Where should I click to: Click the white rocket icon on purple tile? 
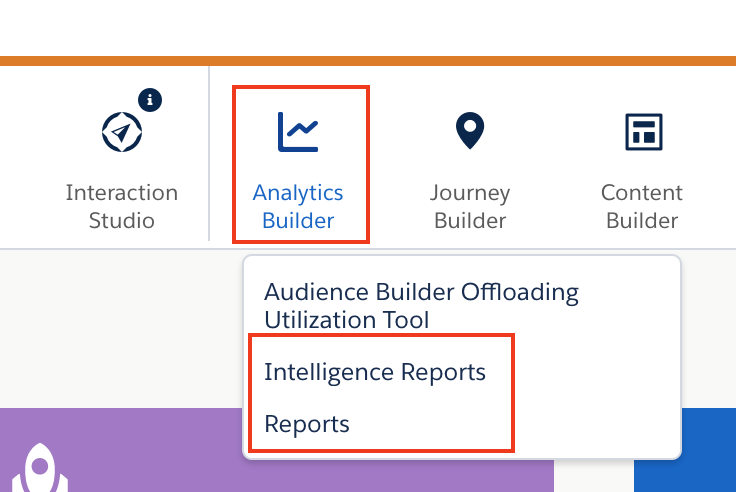pyautogui.click(x=40, y=468)
